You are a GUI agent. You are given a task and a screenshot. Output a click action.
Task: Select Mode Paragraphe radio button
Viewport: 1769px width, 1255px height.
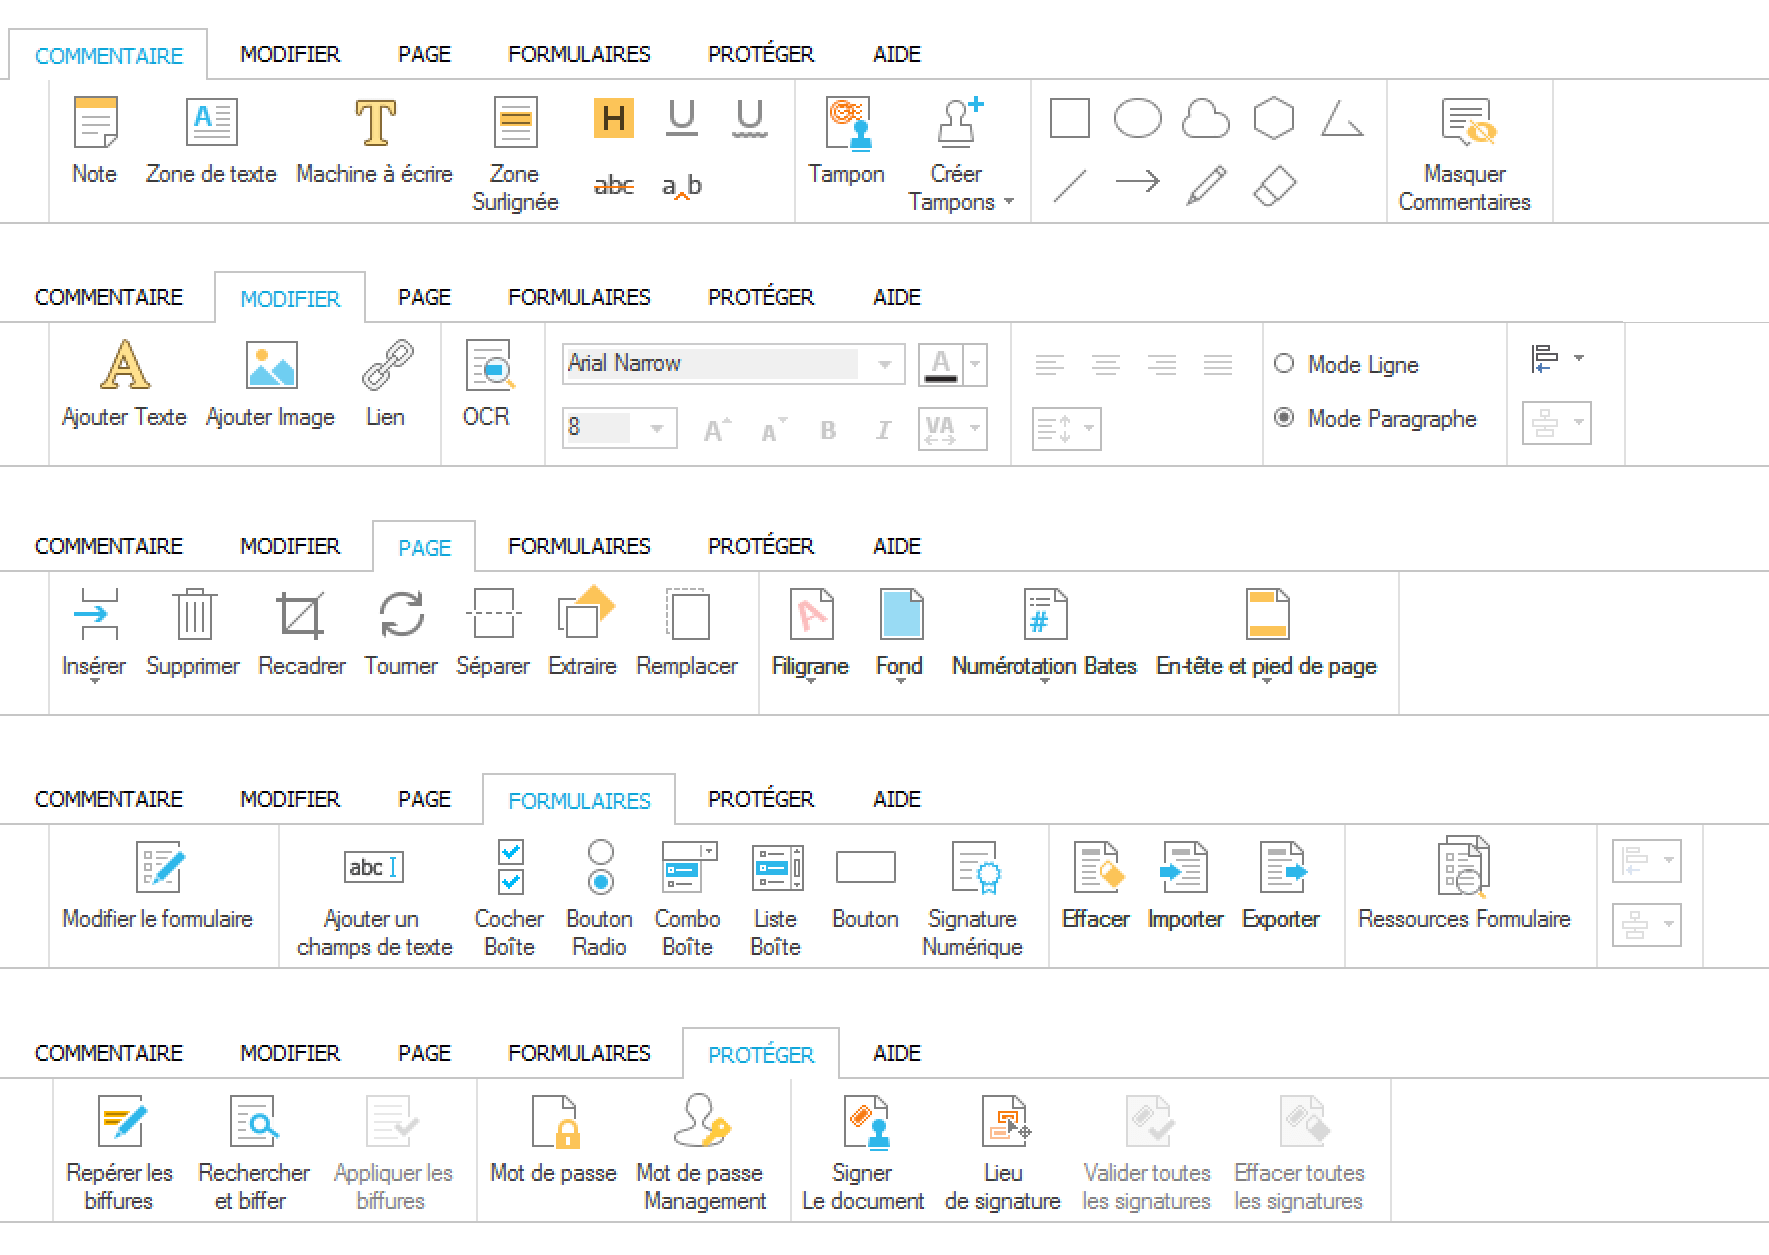(1284, 418)
